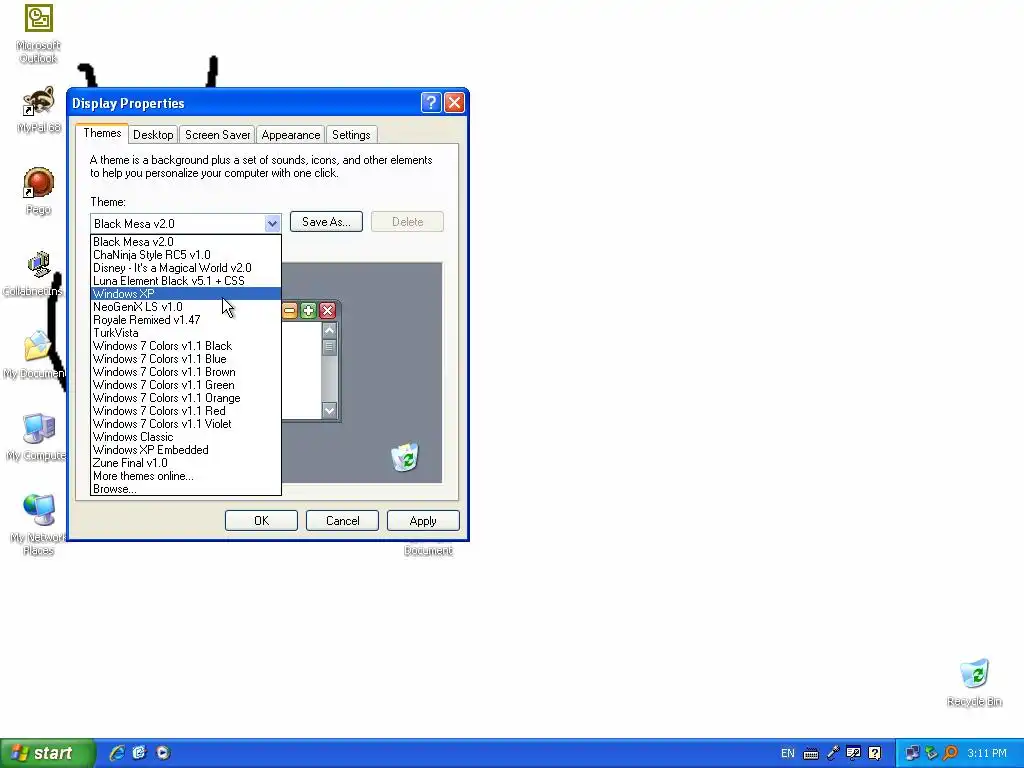
Task: Switch to the Desktop tab
Action: (153, 135)
